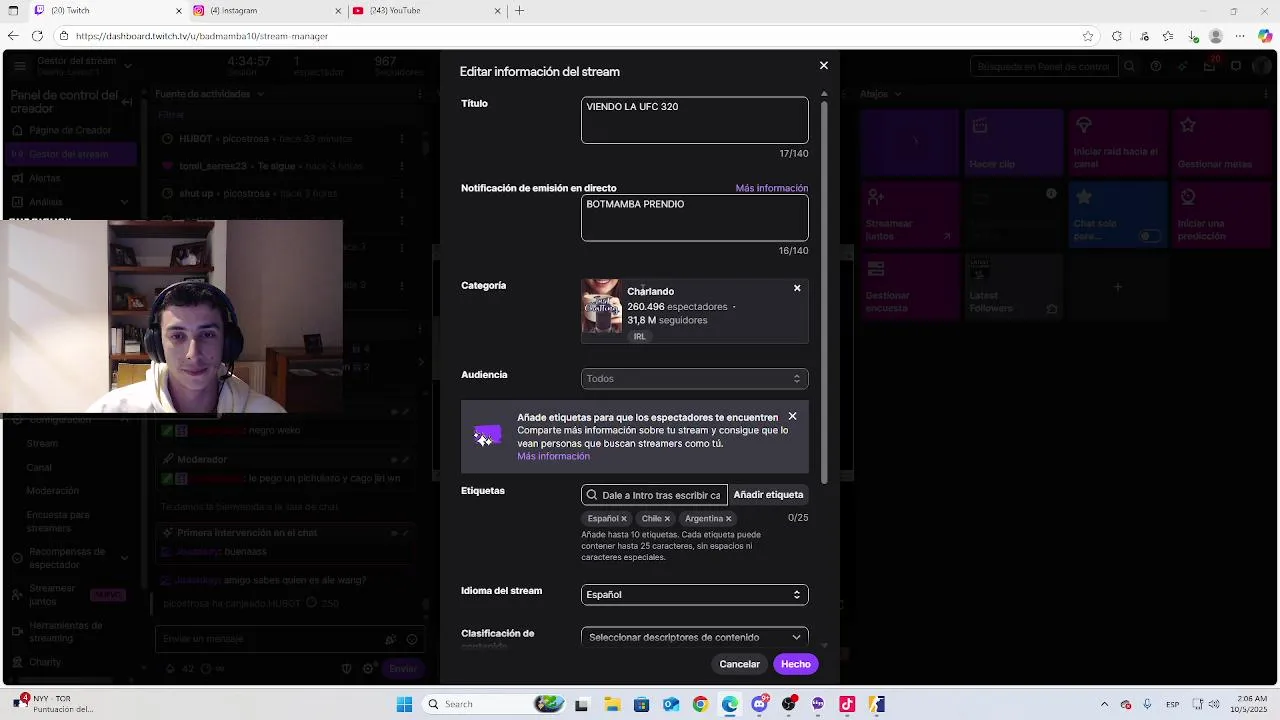Close the Editar información del stream dialog
This screenshot has height=720, width=1280.
(823, 65)
